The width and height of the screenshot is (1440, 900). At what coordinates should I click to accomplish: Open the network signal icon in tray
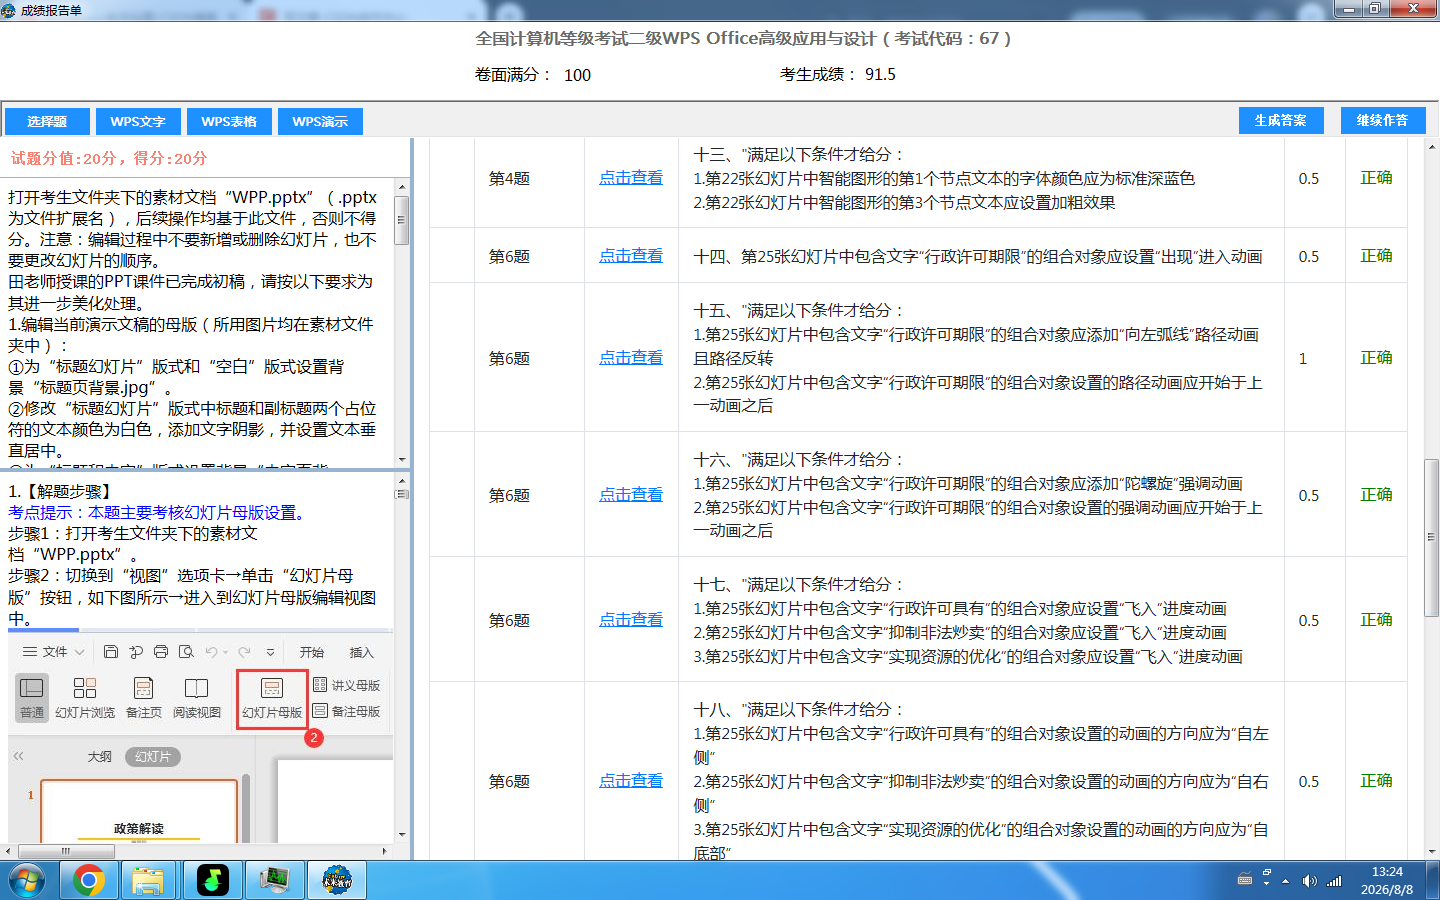[1334, 881]
